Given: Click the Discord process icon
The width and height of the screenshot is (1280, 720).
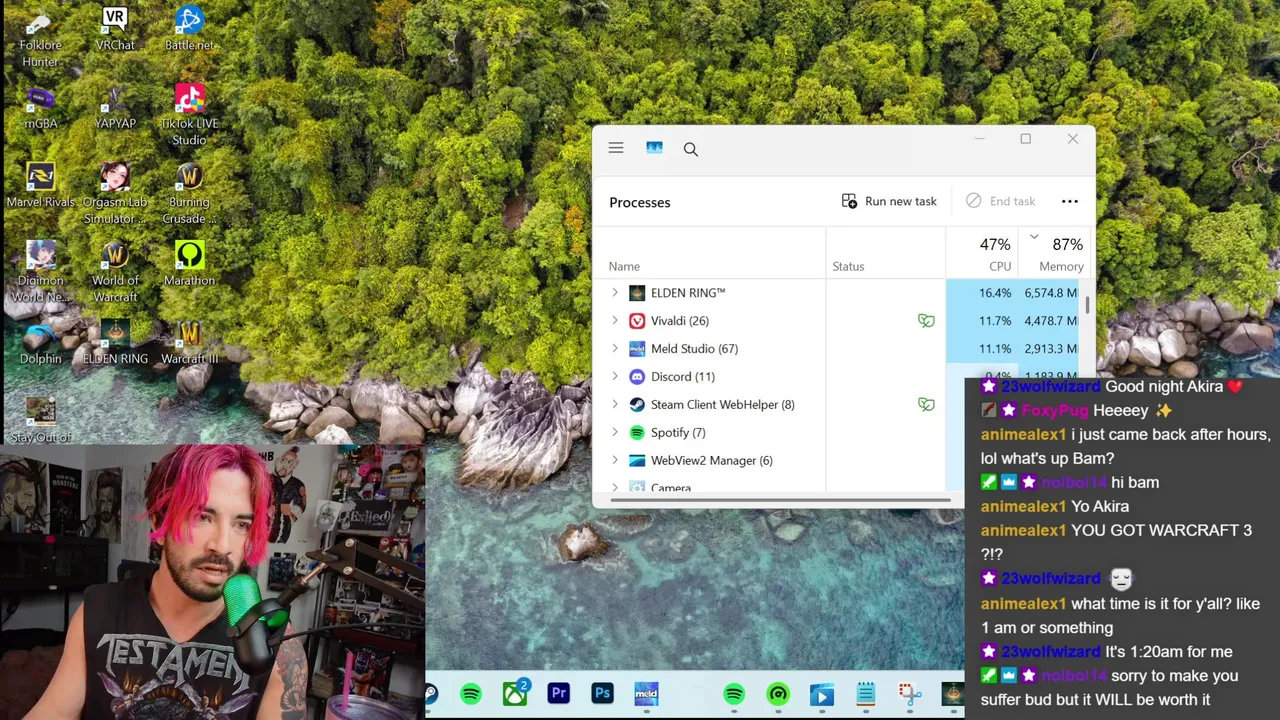Looking at the screenshot, I should pyautogui.click(x=637, y=377).
